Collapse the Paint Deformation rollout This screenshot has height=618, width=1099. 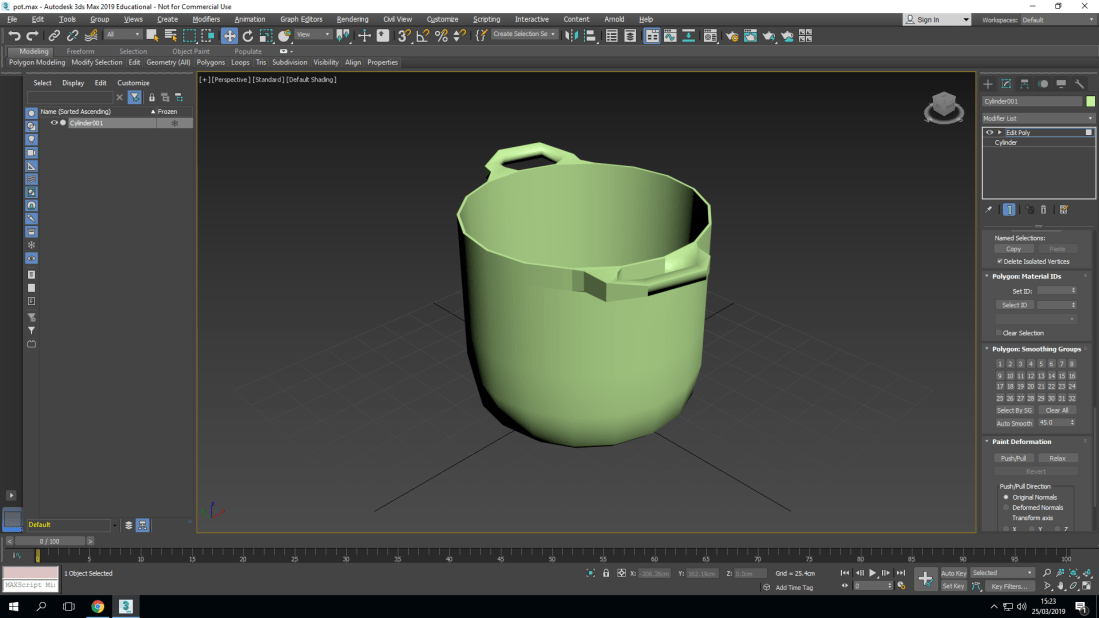(1021, 441)
